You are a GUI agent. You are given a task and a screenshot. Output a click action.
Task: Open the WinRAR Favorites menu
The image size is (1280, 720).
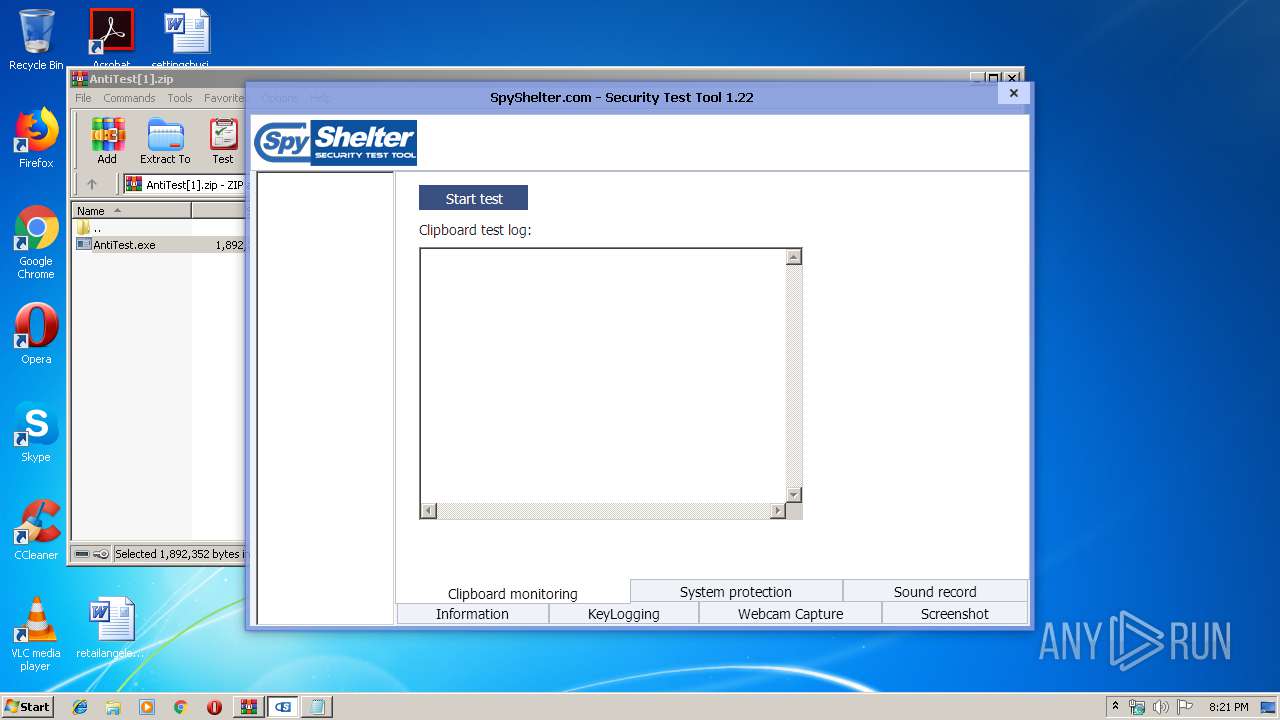click(224, 98)
